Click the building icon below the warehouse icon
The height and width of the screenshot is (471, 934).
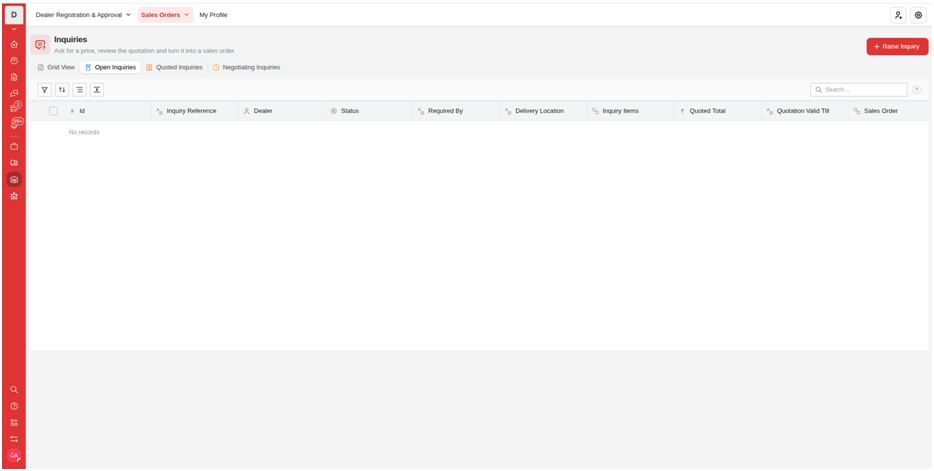tap(14, 195)
